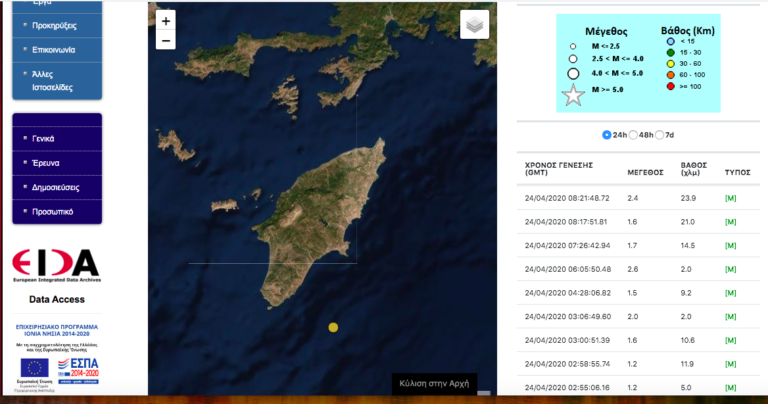Open the map layers switcher

[x=474, y=24]
